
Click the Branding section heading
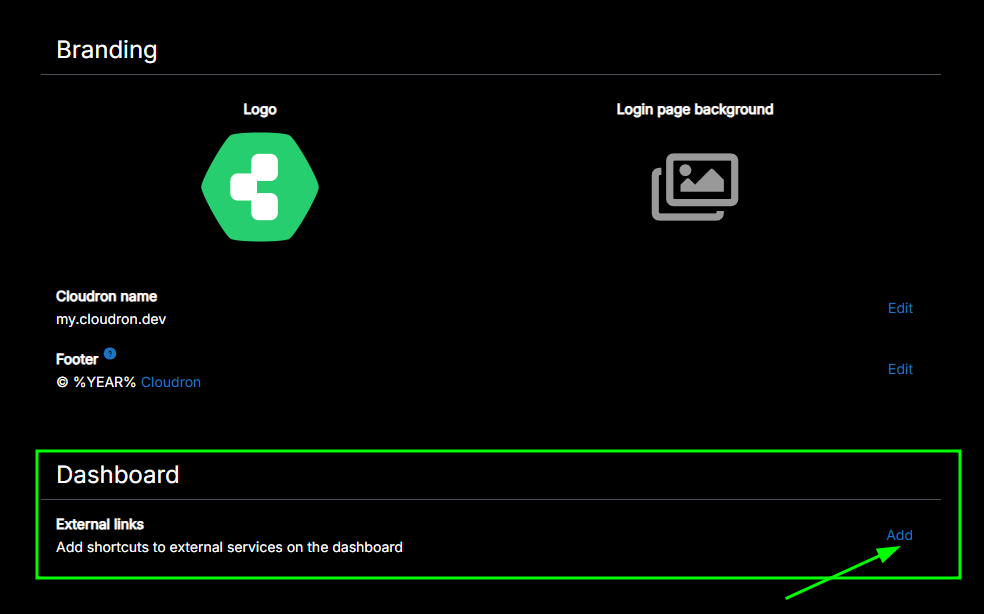(x=107, y=49)
